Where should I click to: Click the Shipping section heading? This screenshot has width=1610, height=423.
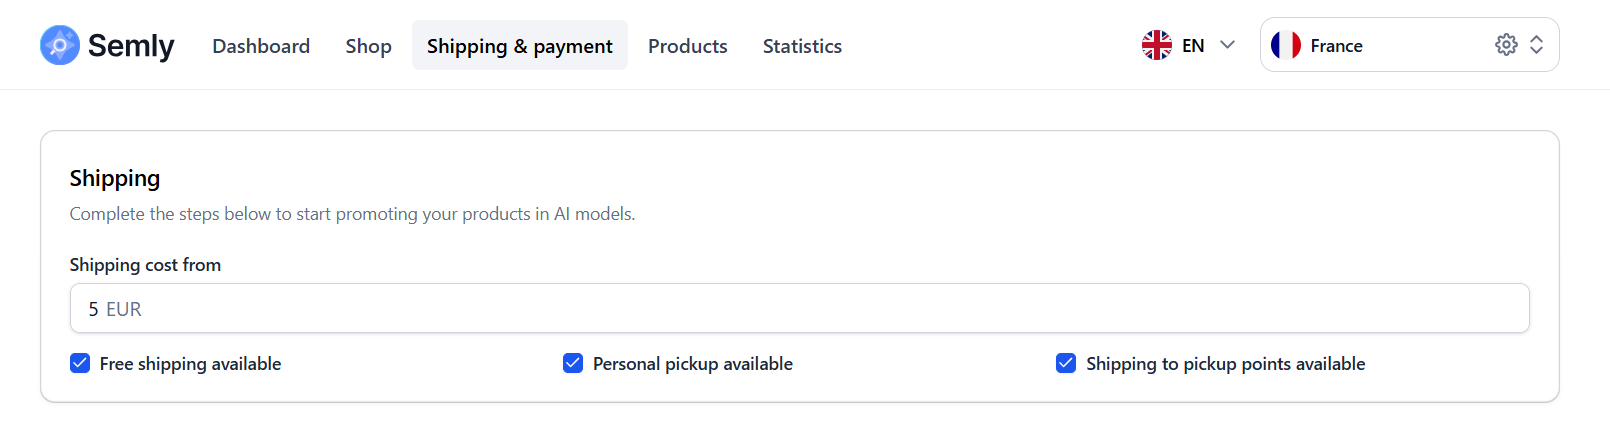tap(115, 178)
